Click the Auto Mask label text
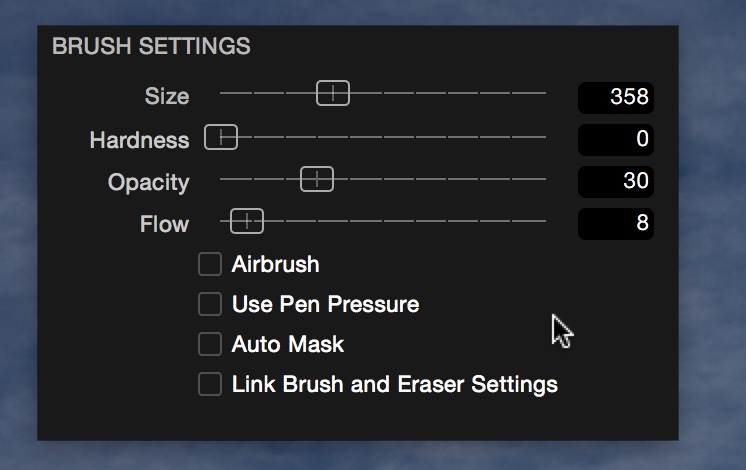The height and width of the screenshot is (470, 746). click(x=288, y=344)
